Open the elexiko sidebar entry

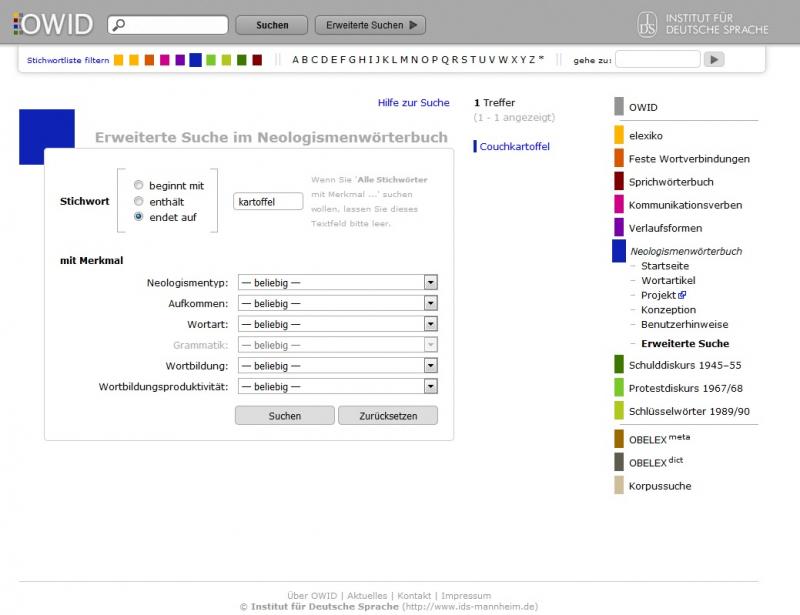[645, 136]
